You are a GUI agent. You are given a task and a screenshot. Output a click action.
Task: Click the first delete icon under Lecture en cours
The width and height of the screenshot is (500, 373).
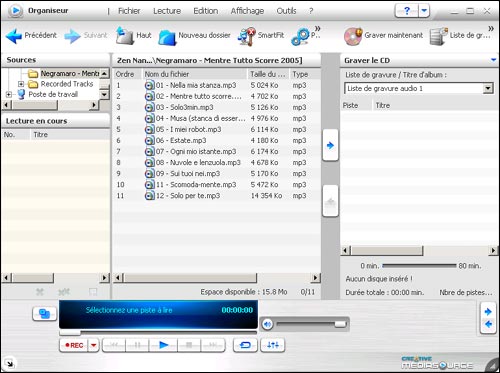40,292
